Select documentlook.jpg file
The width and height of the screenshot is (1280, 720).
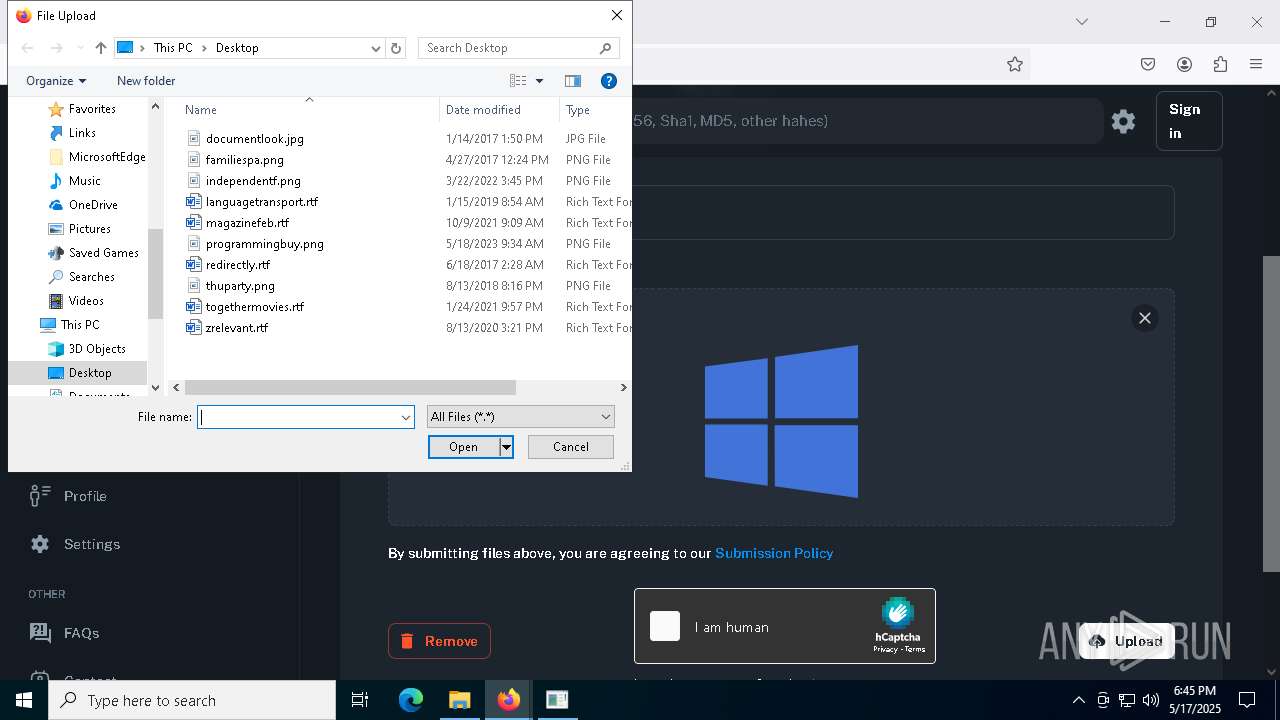tap(254, 139)
